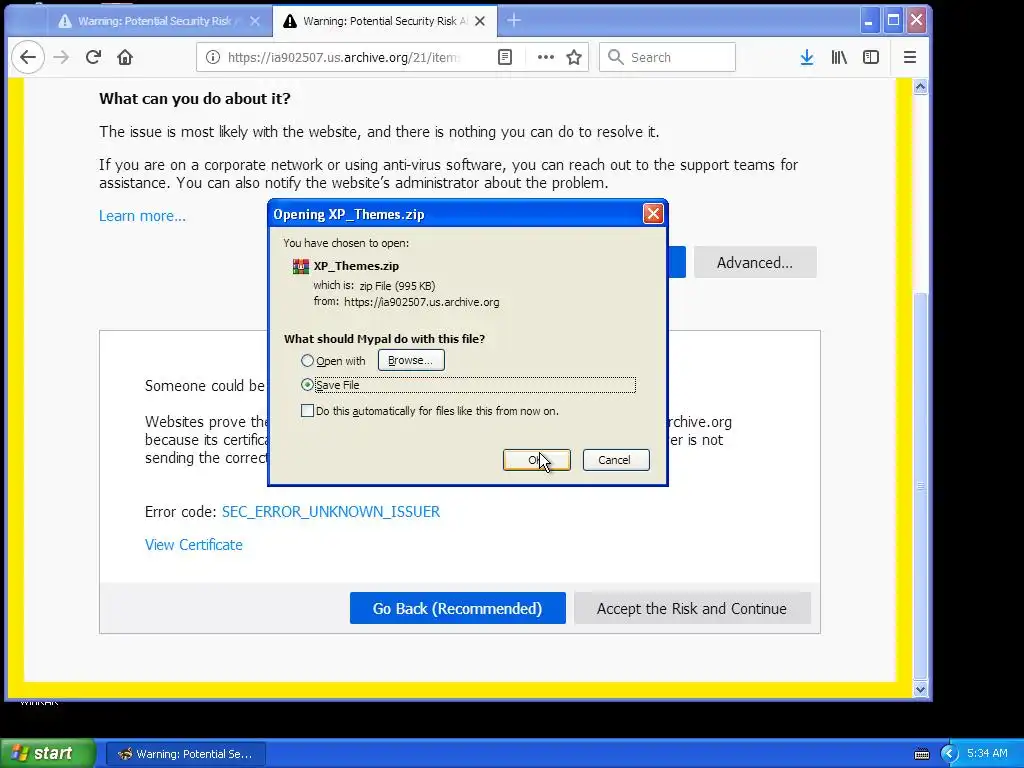Click Accept the Risk and Continue
The image size is (1024, 768).
click(x=692, y=609)
